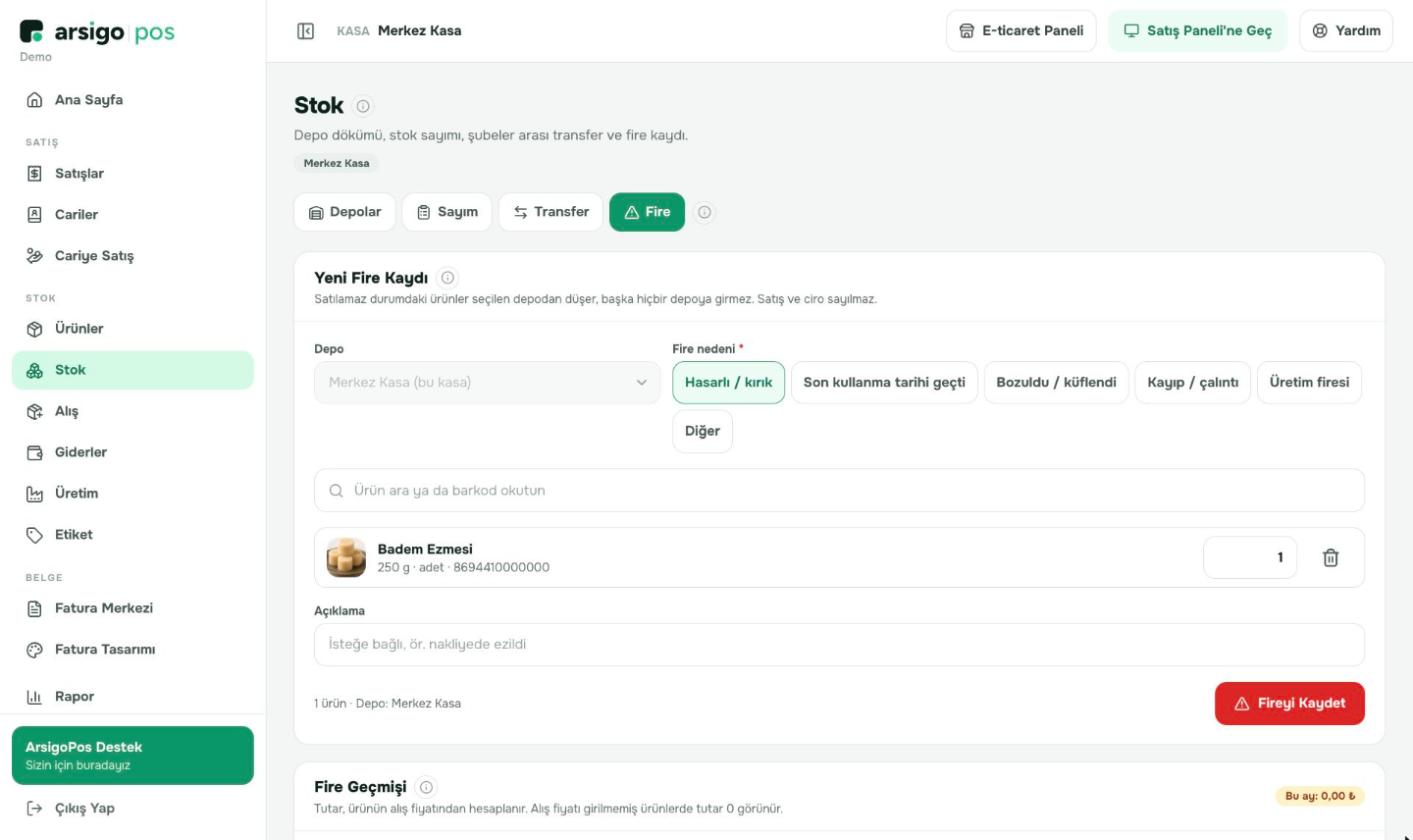Select the Fire tab

click(x=647, y=212)
